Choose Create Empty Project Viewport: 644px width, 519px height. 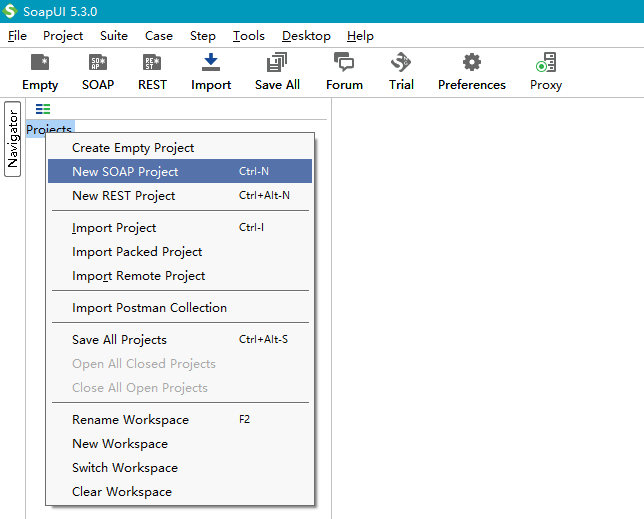180,147
